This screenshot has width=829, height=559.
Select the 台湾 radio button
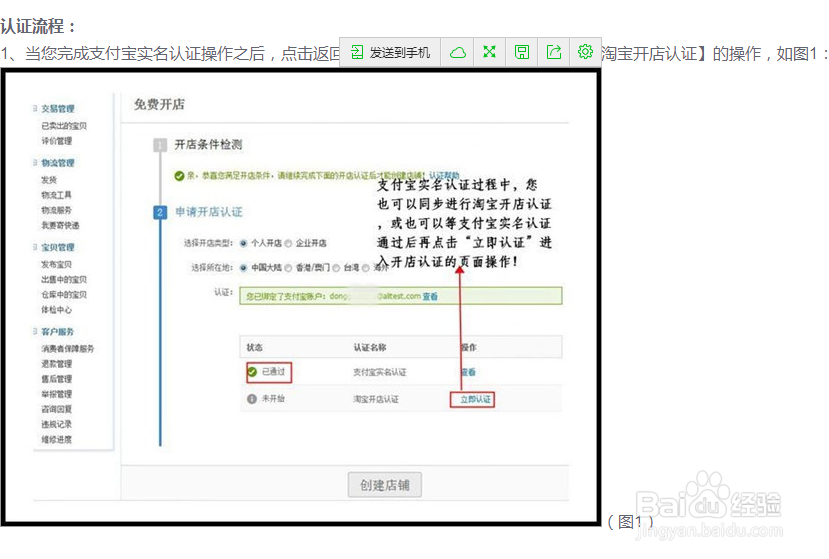[336, 268]
